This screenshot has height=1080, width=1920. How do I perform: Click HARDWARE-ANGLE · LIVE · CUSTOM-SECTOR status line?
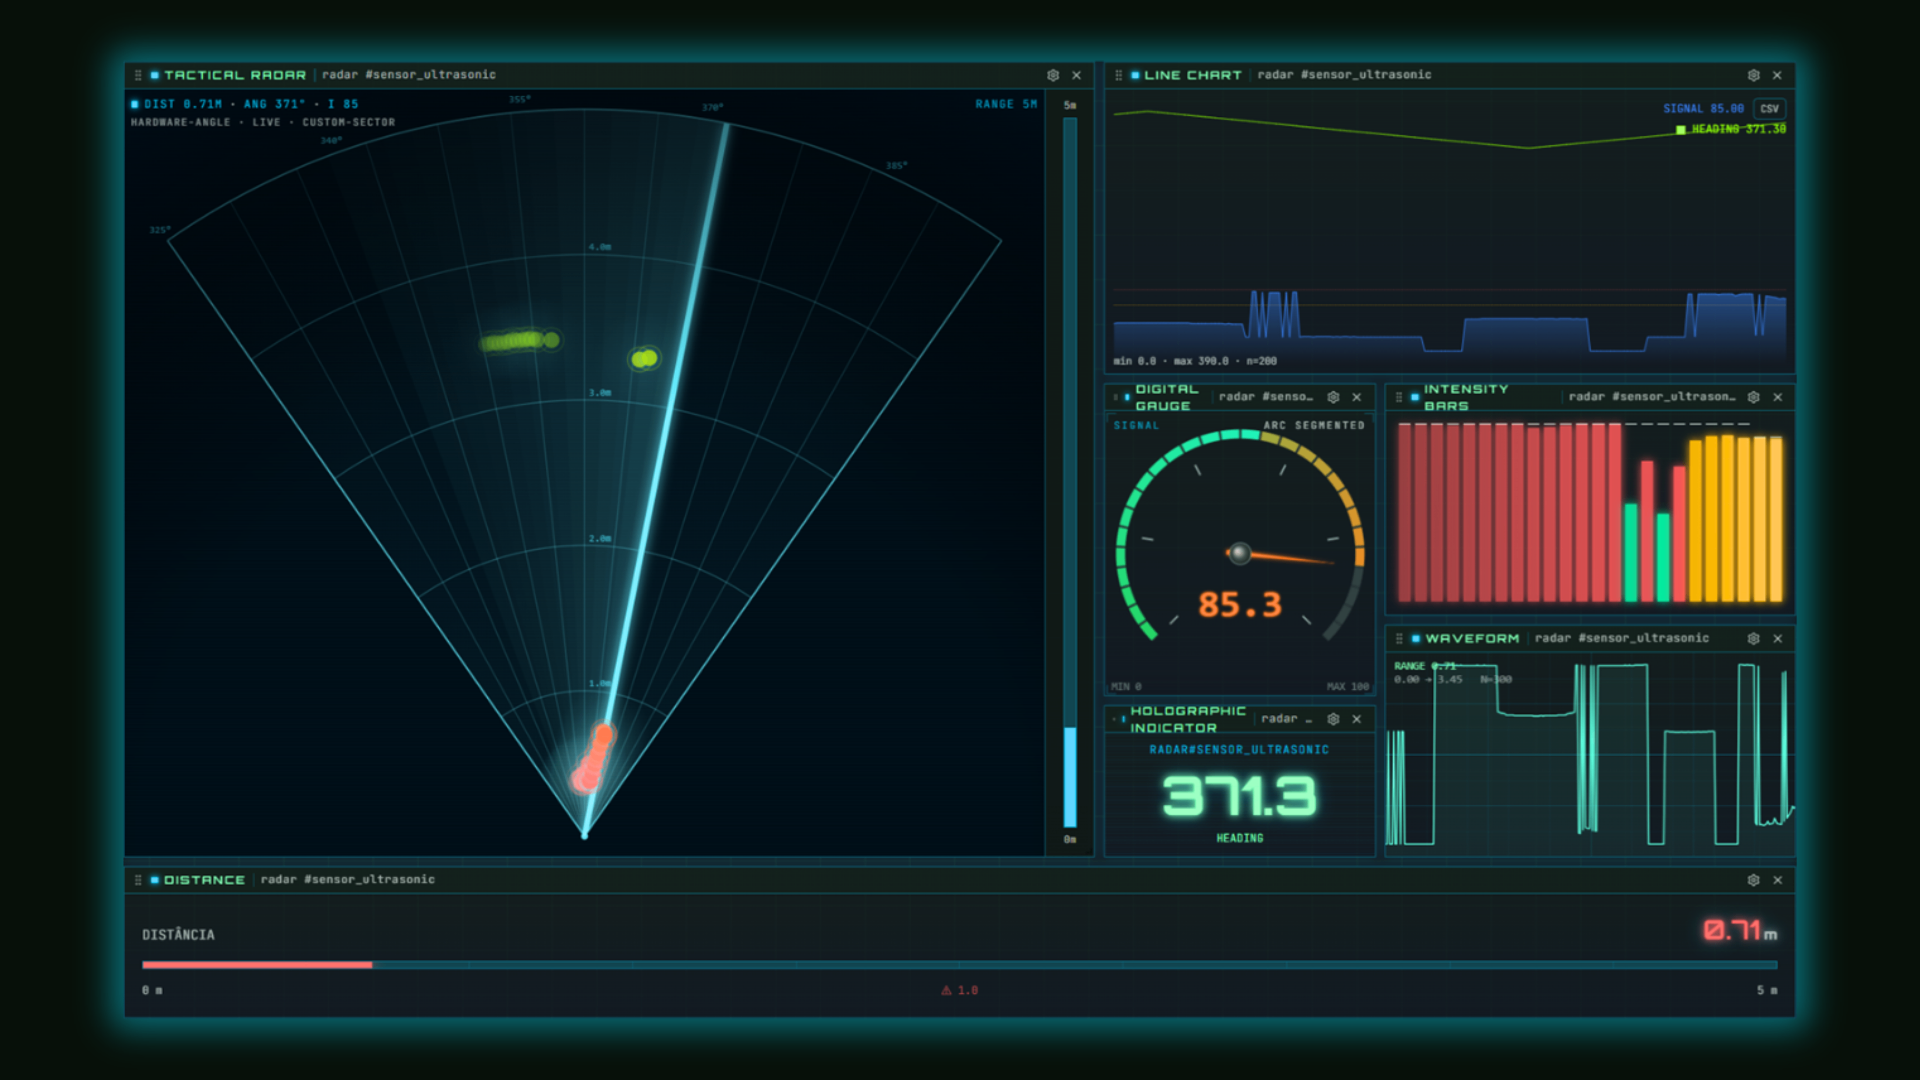pyautogui.click(x=263, y=122)
